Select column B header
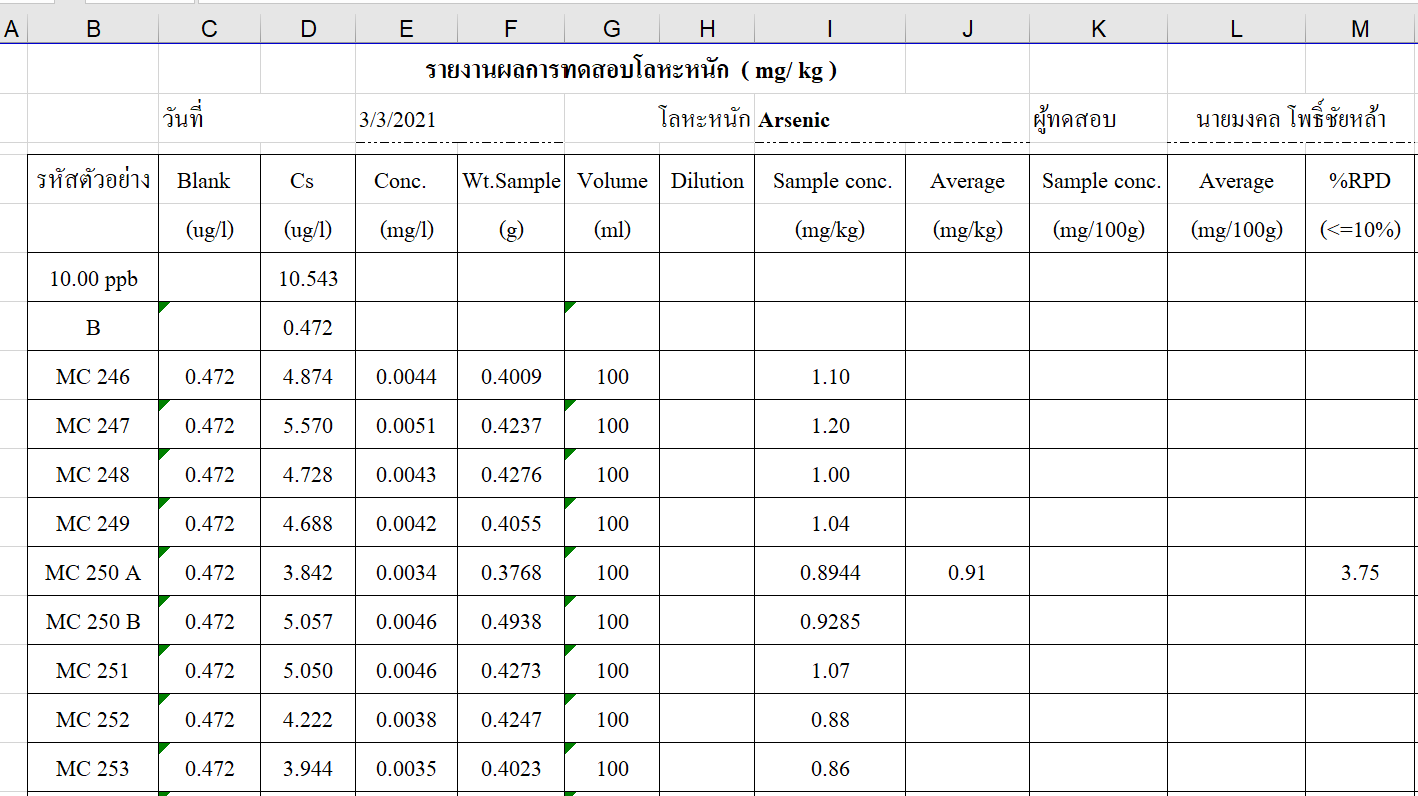Viewport: 1418px width, 796px height. click(93, 30)
